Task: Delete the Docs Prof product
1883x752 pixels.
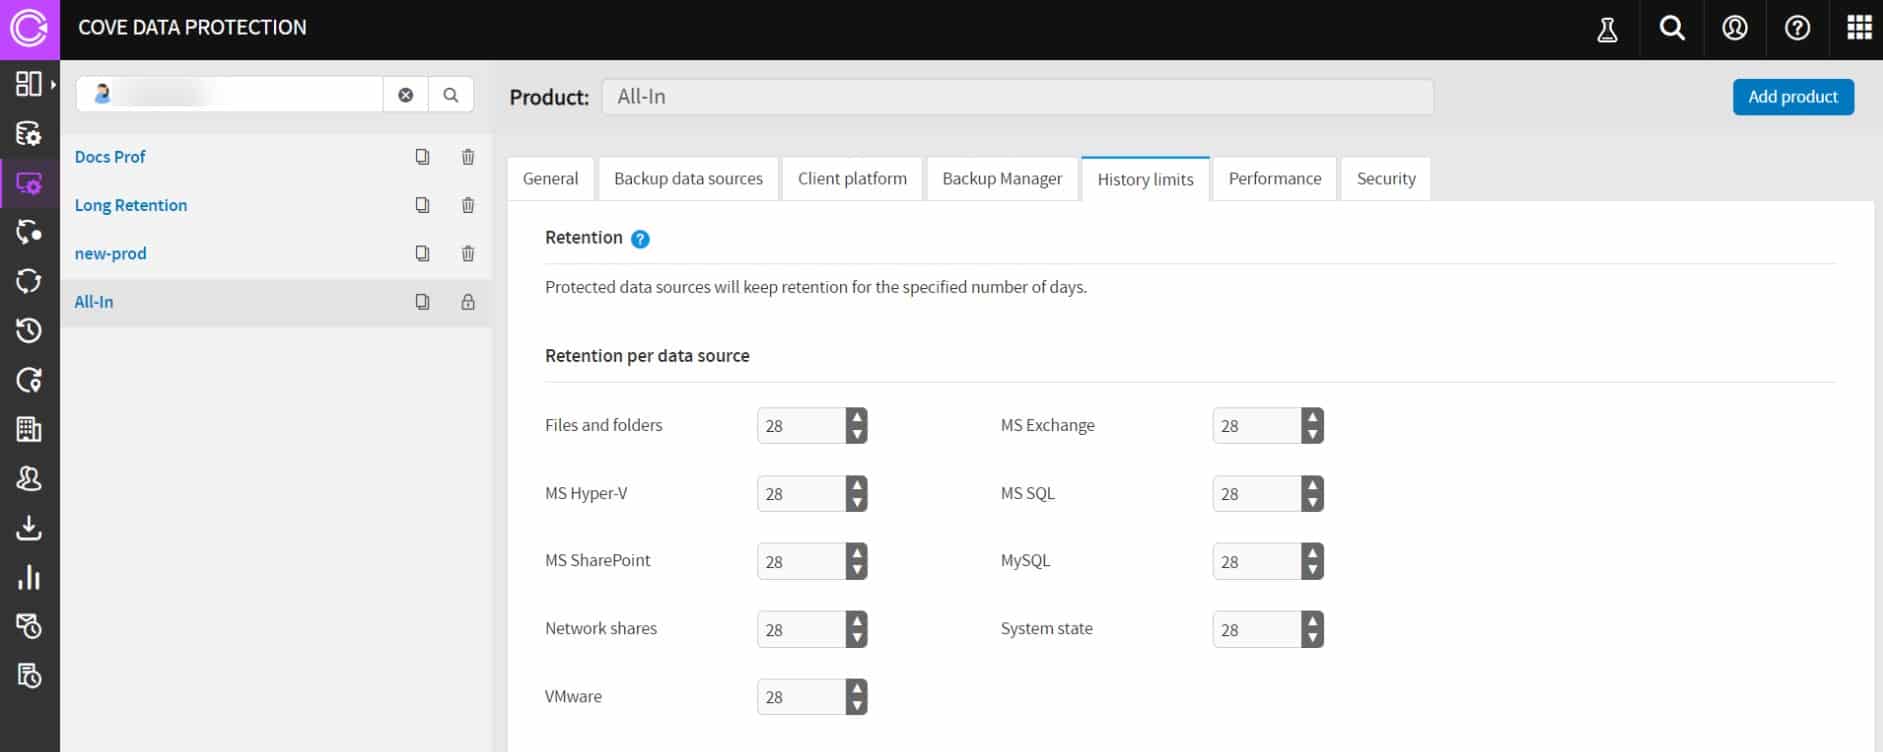Action: click(468, 157)
